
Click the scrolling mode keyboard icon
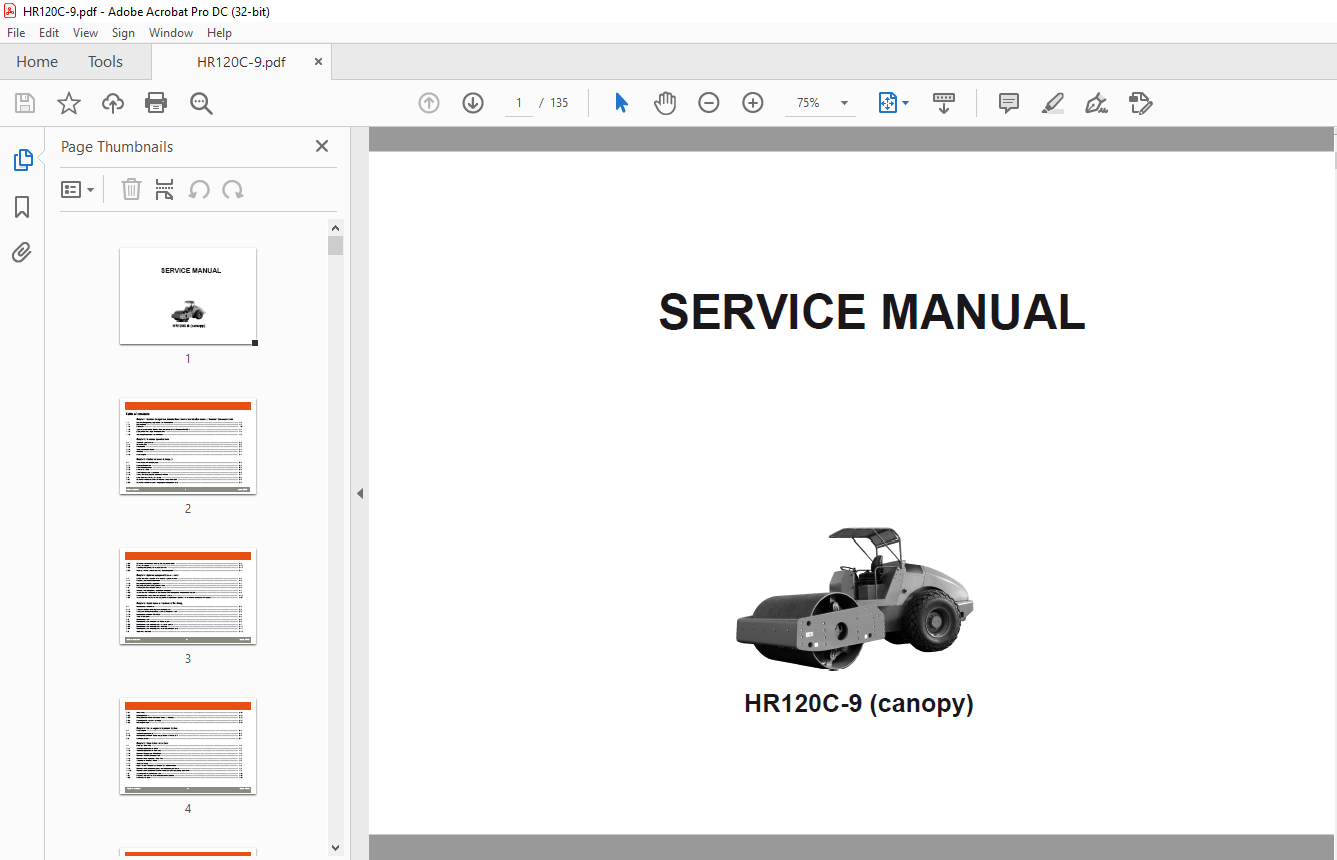pos(944,103)
